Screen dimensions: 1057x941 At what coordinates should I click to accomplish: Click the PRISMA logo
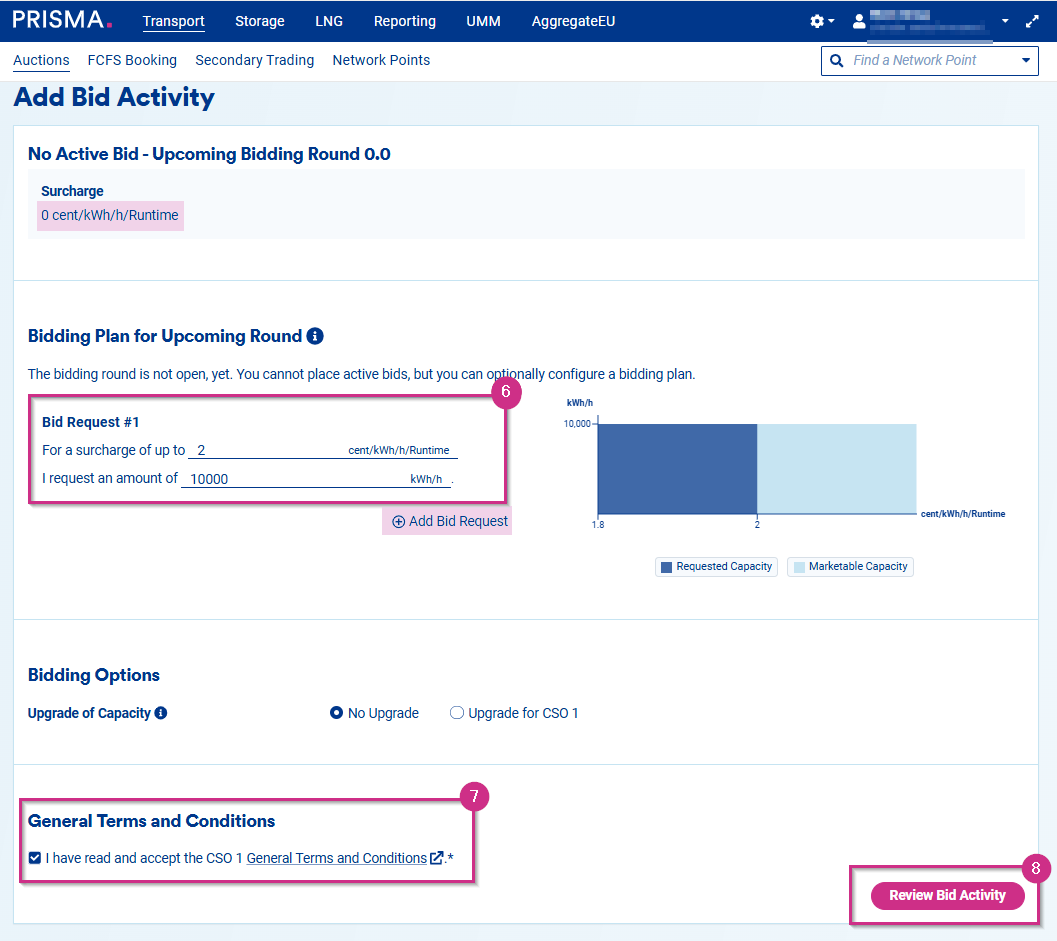coord(62,21)
